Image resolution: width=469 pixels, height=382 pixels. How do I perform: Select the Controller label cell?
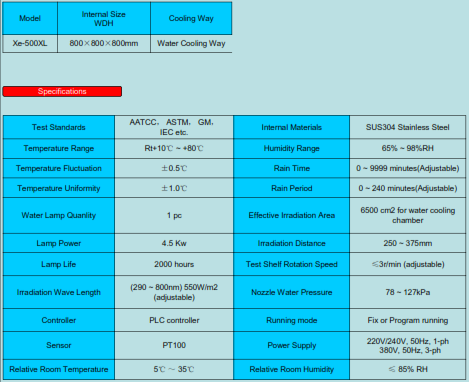(x=59, y=320)
